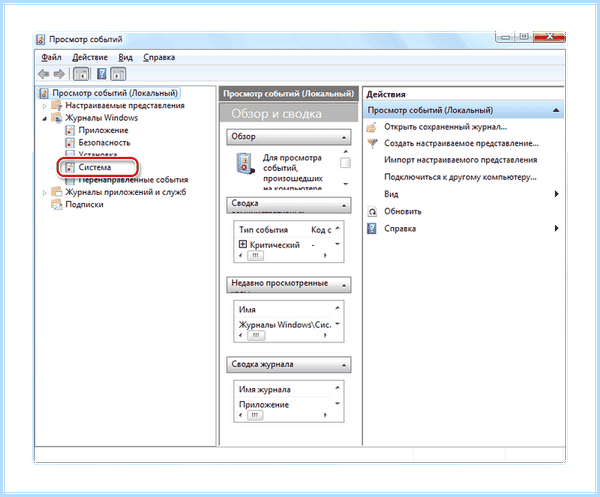Screen dimensions: 600x497
Task: Select Подписки tree item
Action: [84, 204]
